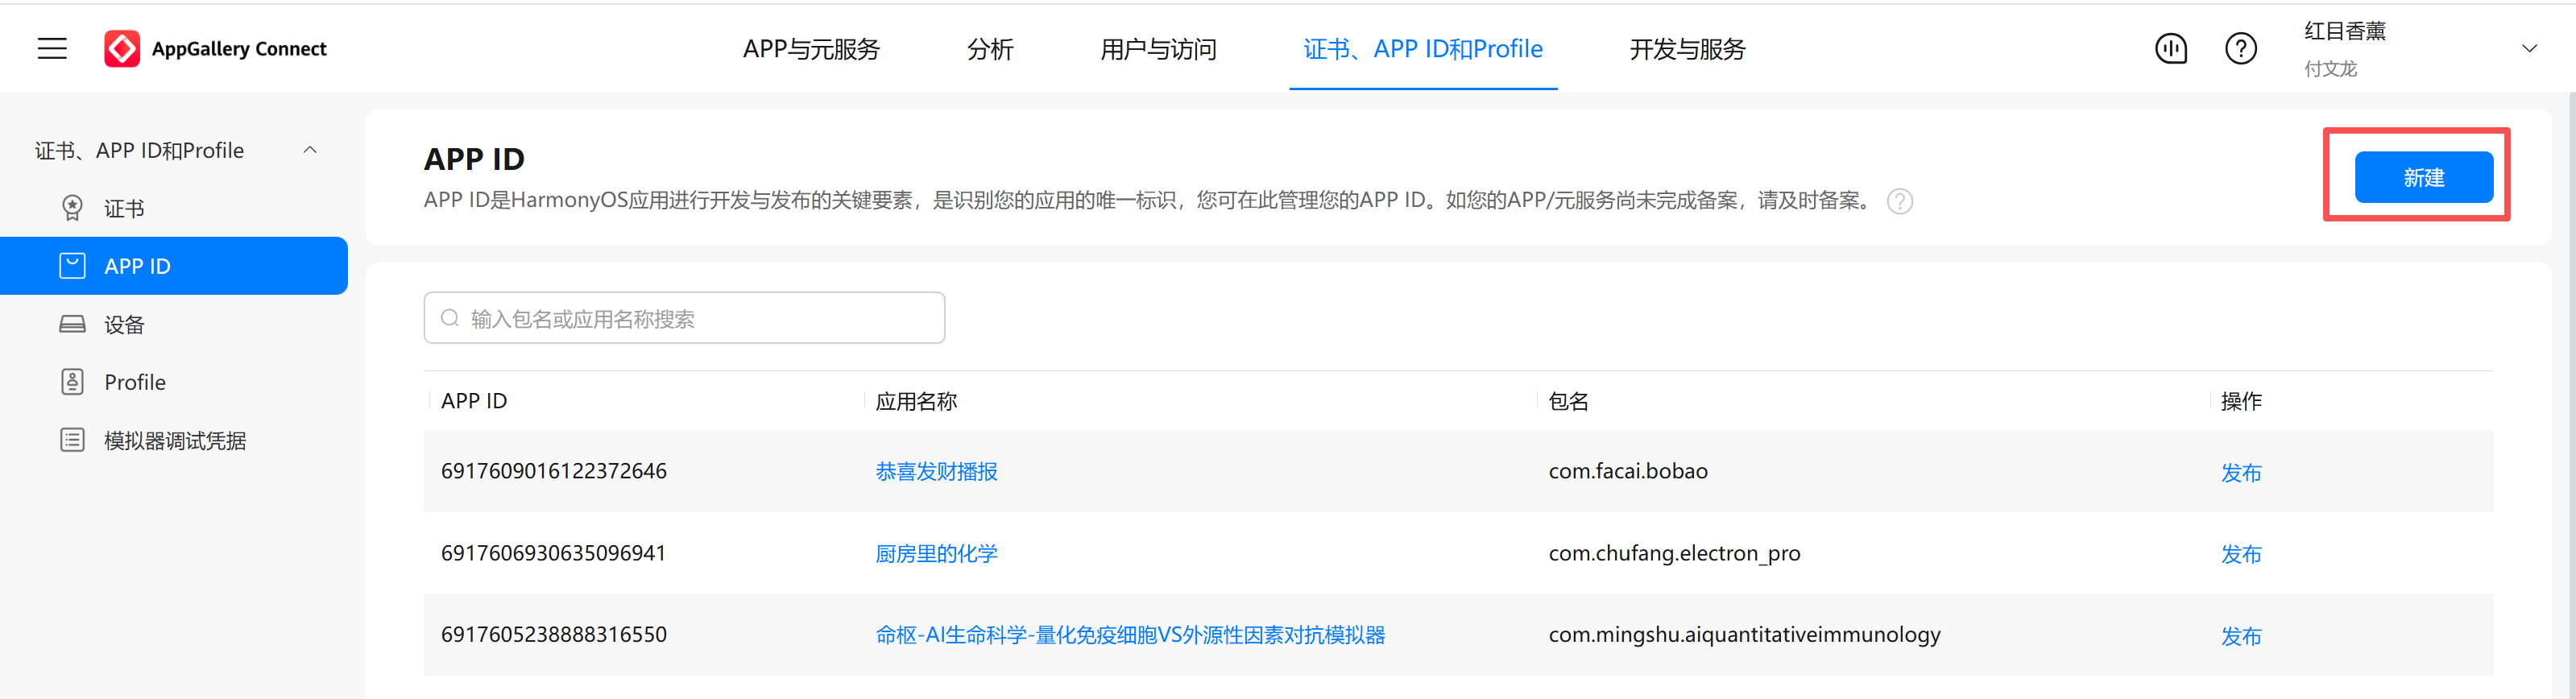Click the 操作 column header
Screen dimensions: 2576x699
point(2241,401)
